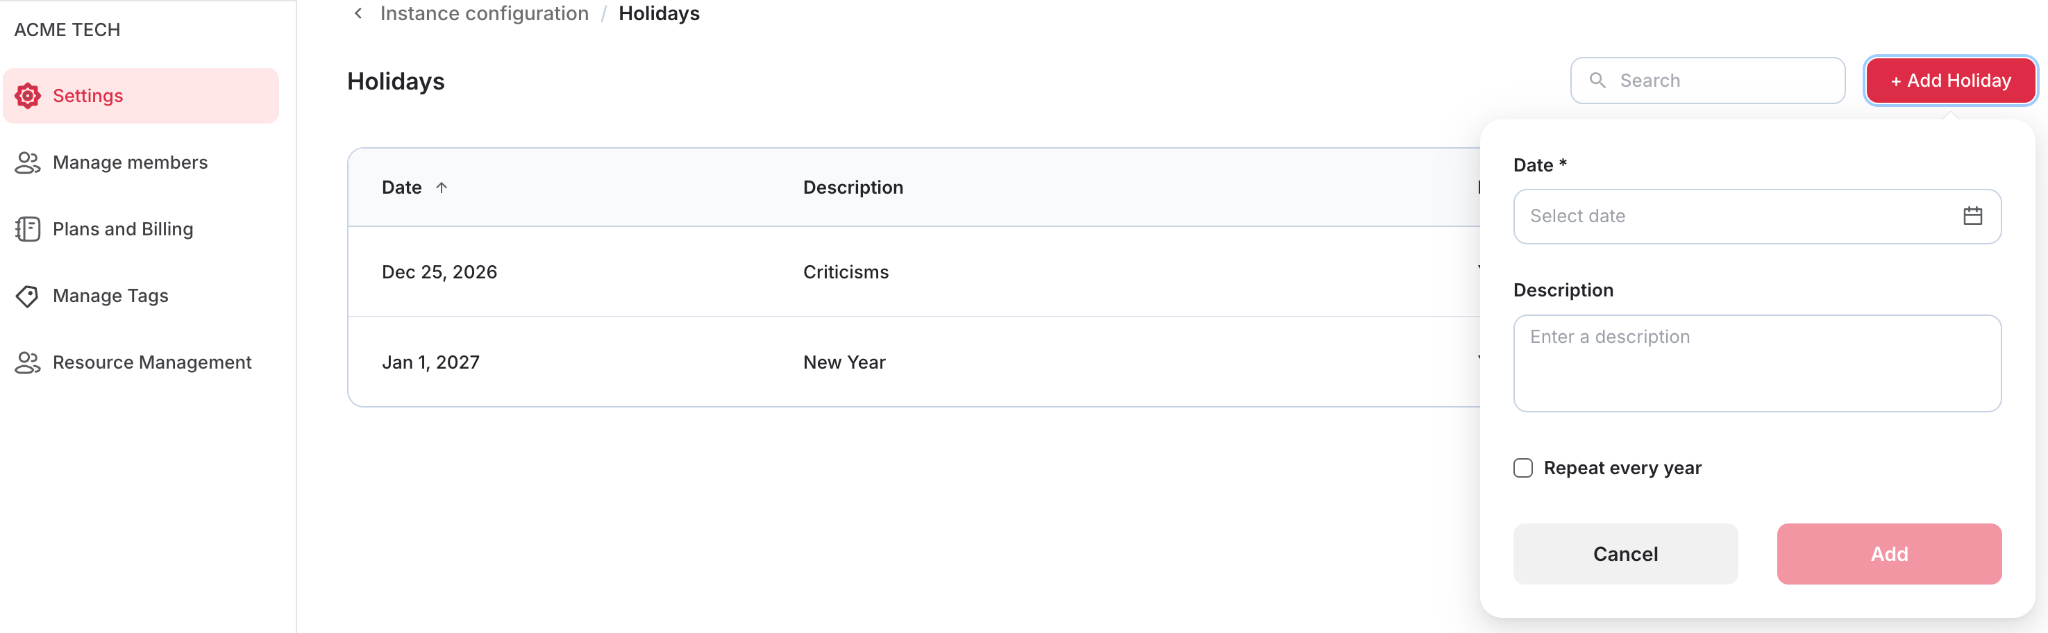Click the Resource Management people icon

coord(28,363)
